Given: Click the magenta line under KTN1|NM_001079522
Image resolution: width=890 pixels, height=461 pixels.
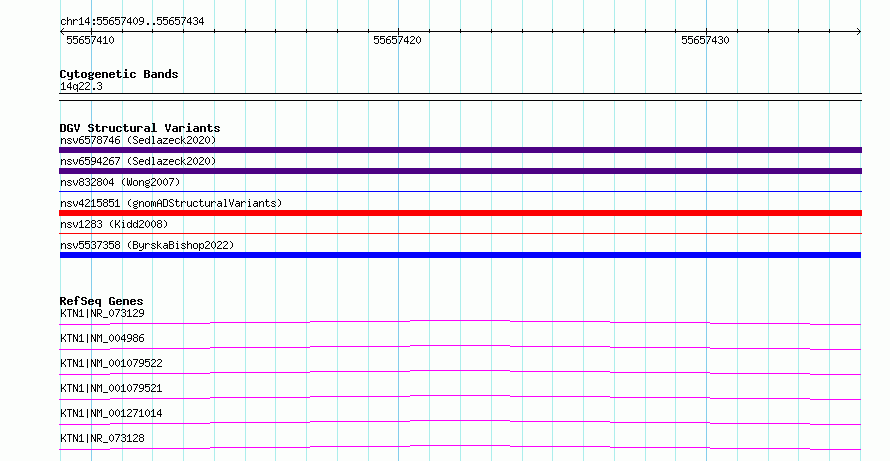Looking at the screenshot, I should [460, 372].
